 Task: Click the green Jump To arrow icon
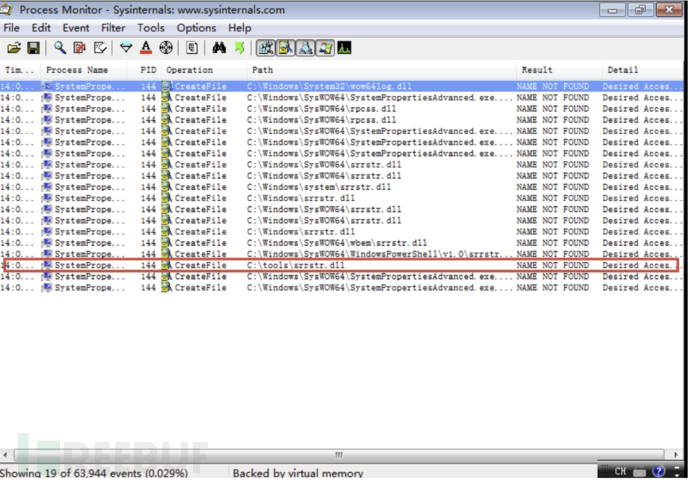[239, 48]
